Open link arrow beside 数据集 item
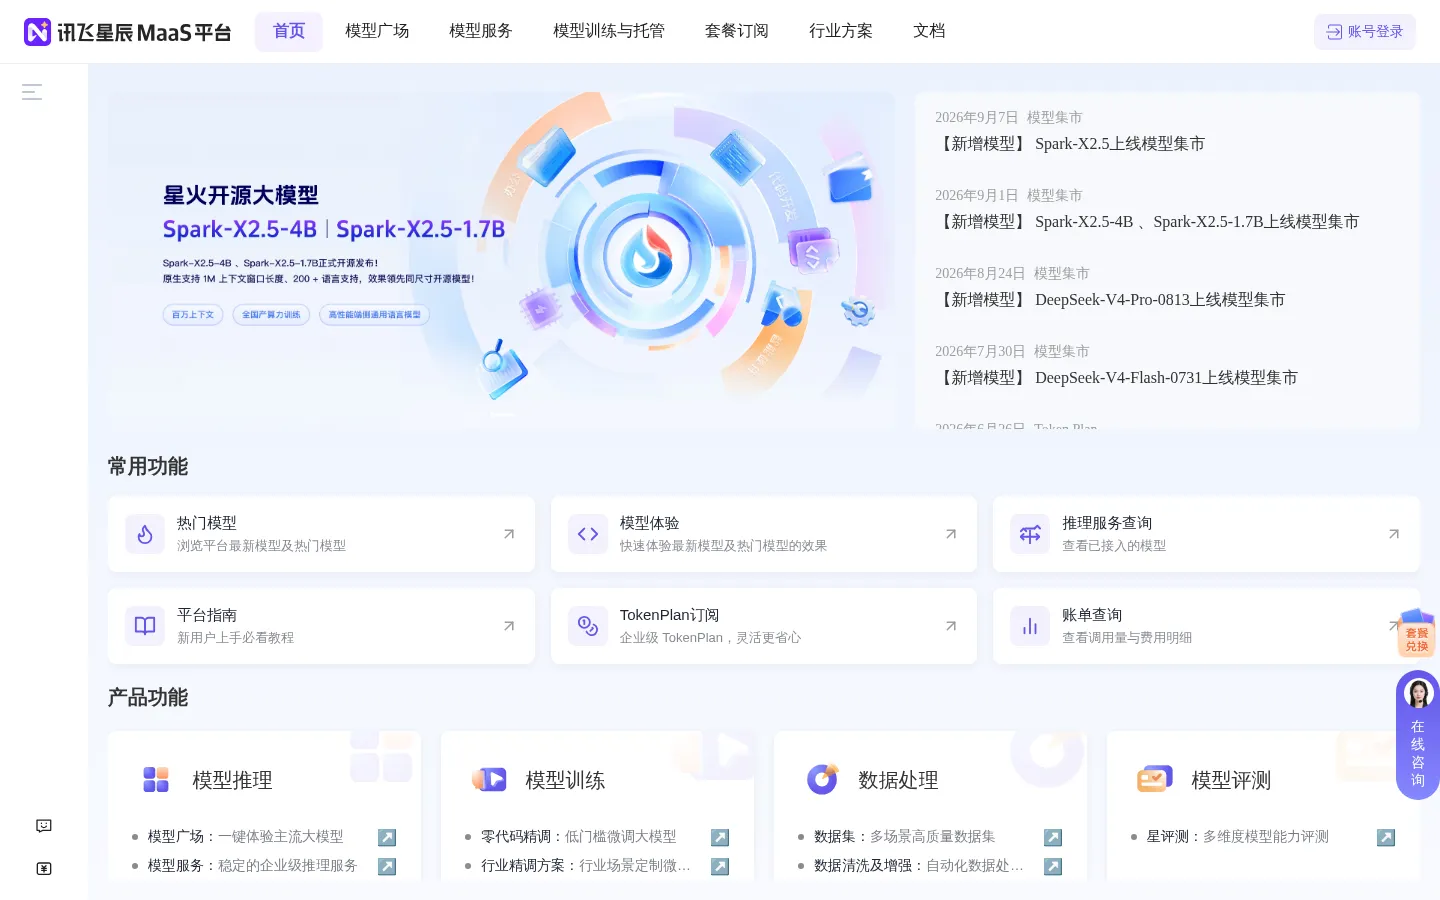The image size is (1440, 900). coord(1053,837)
